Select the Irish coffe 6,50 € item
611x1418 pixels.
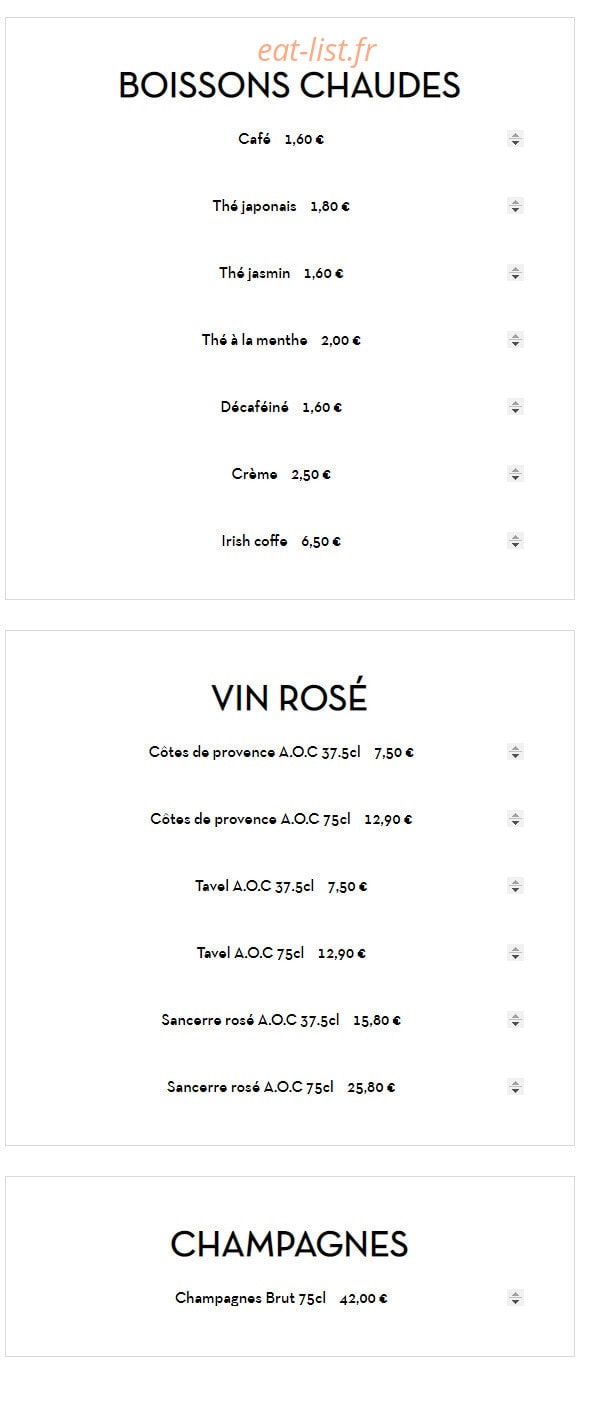coord(281,541)
